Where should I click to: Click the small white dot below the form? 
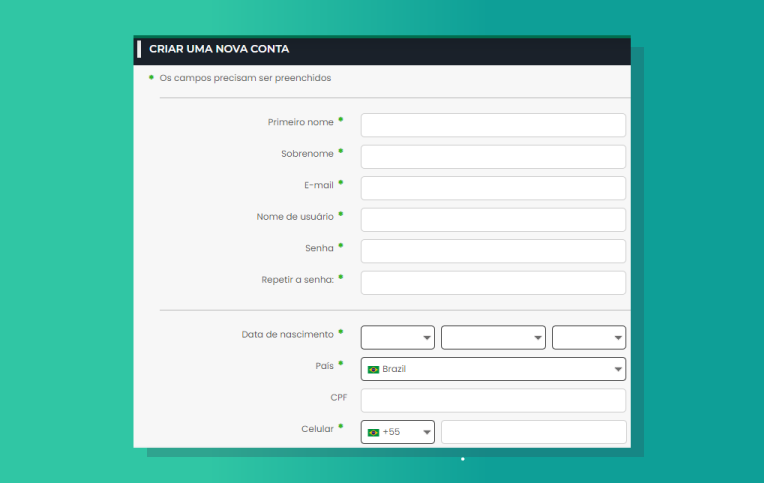[462, 459]
